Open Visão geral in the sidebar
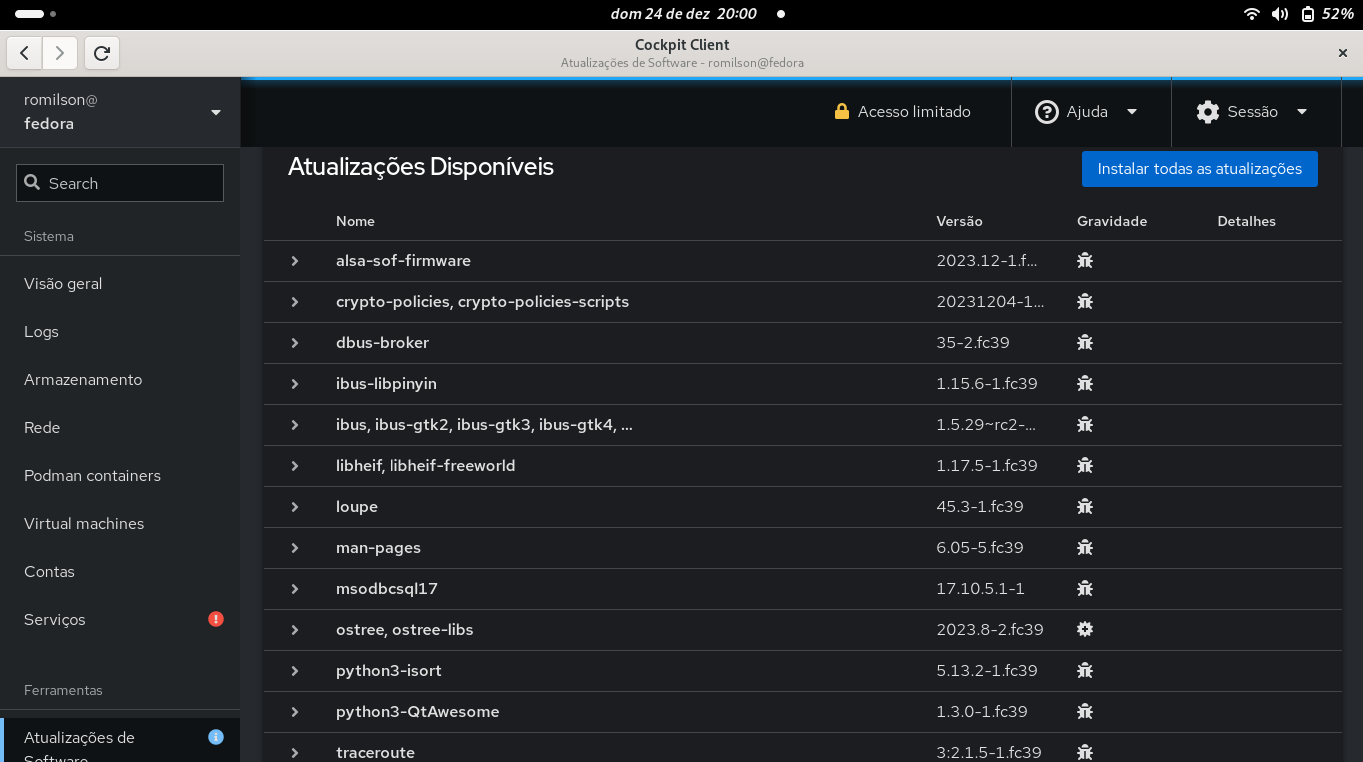 (120, 284)
